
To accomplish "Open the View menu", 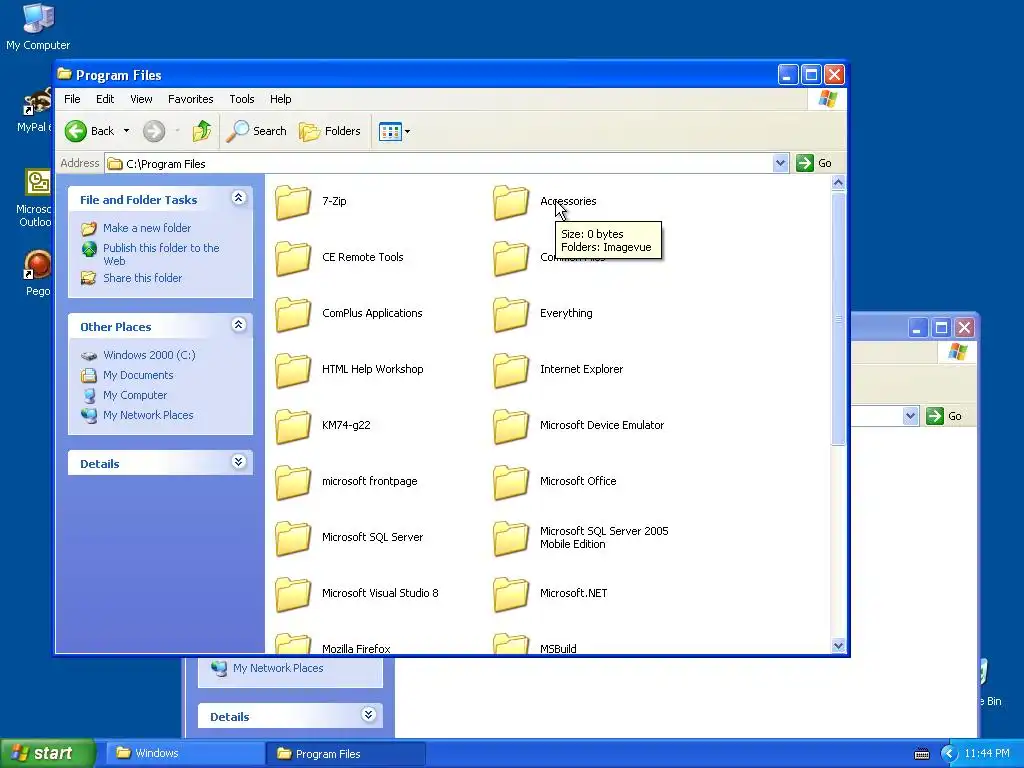I will [x=141, y=99].
